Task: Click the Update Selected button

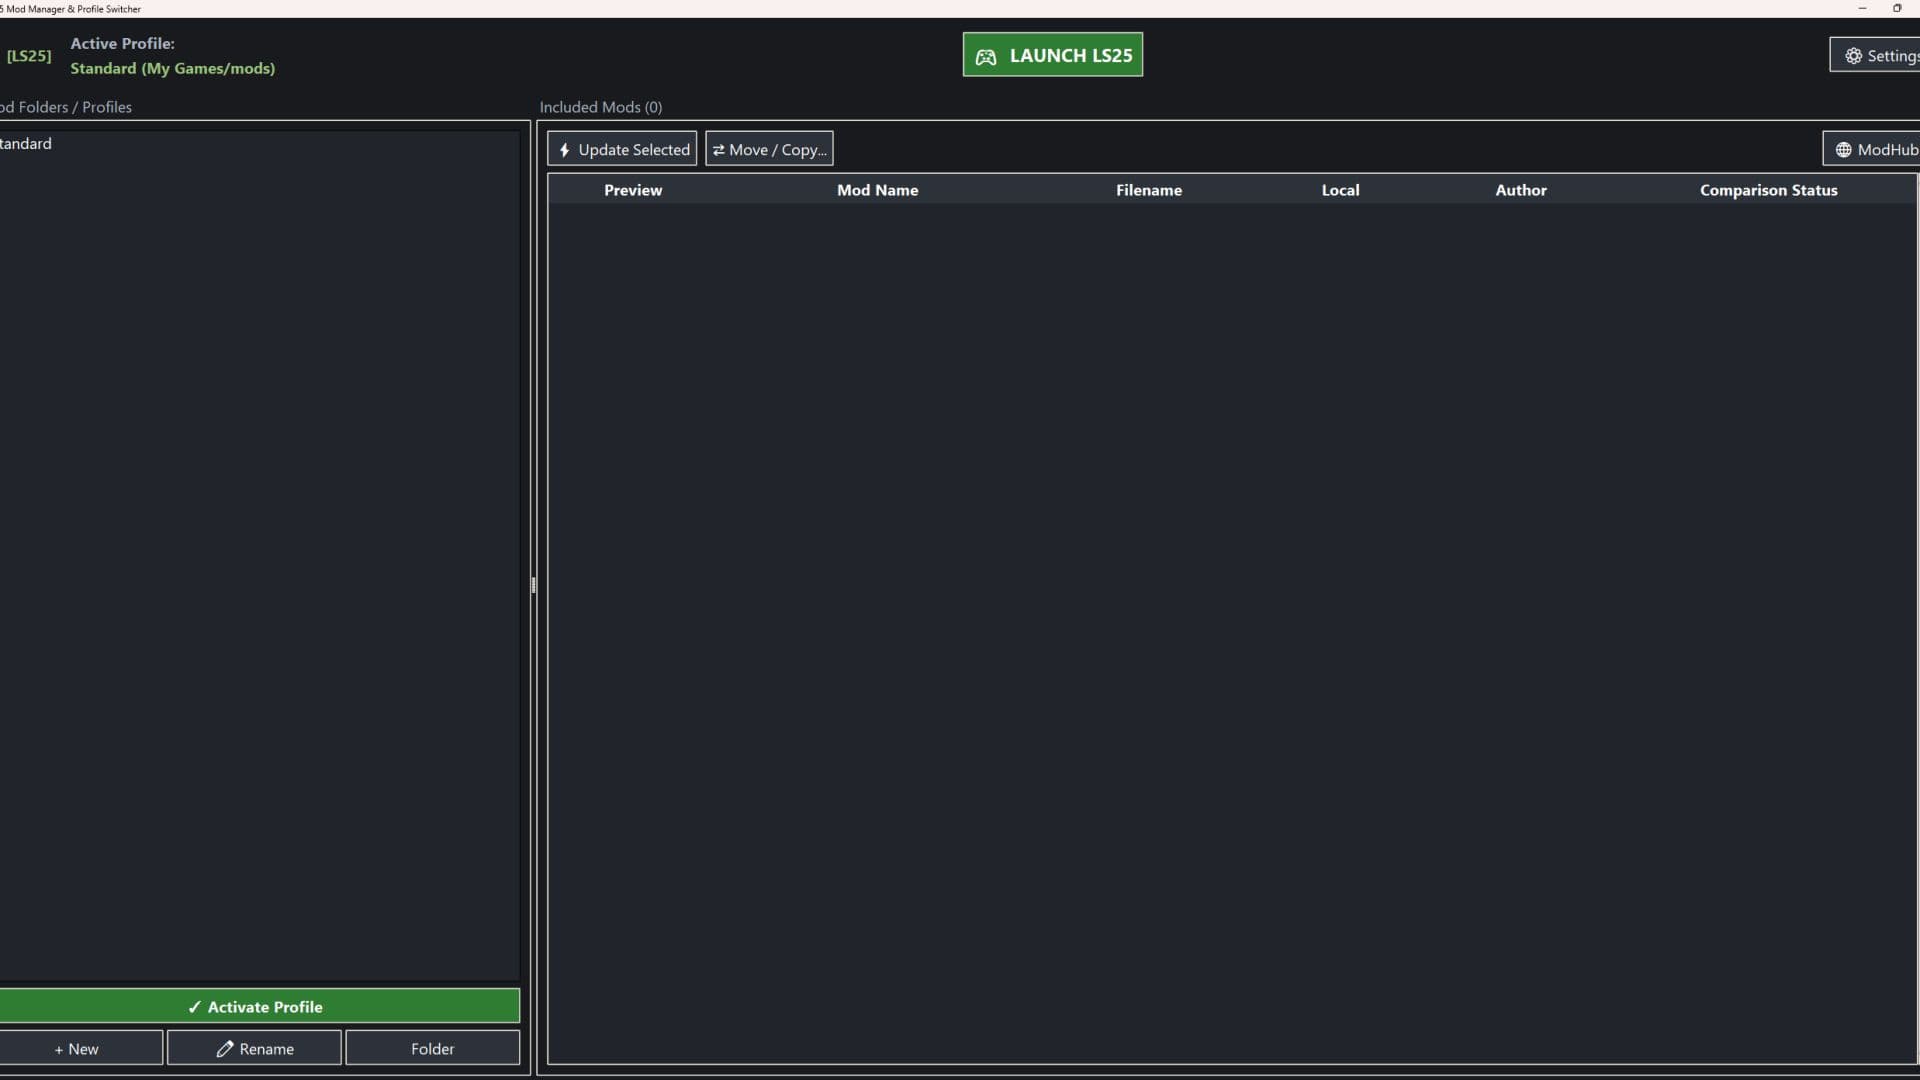Action: [x=622, y=149]
